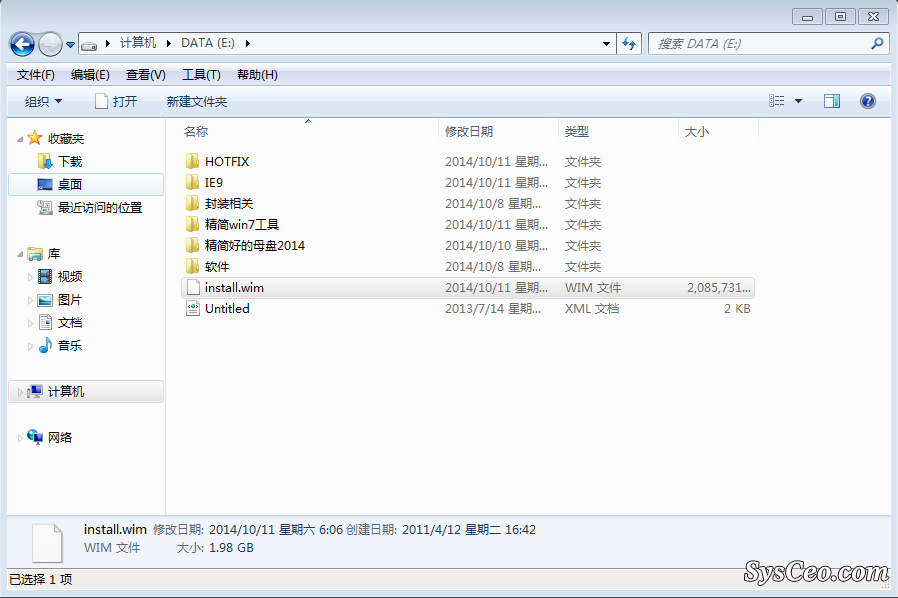Open the 帮助(H) menu
The image size is (898, 598).
click(257, 75)
